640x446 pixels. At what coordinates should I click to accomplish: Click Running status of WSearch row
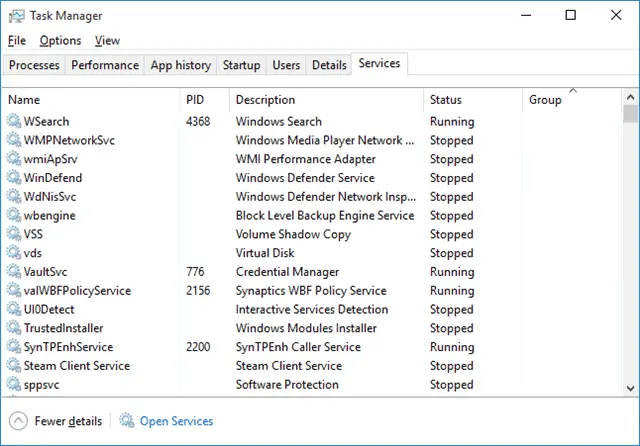click(x=452, y=121)
